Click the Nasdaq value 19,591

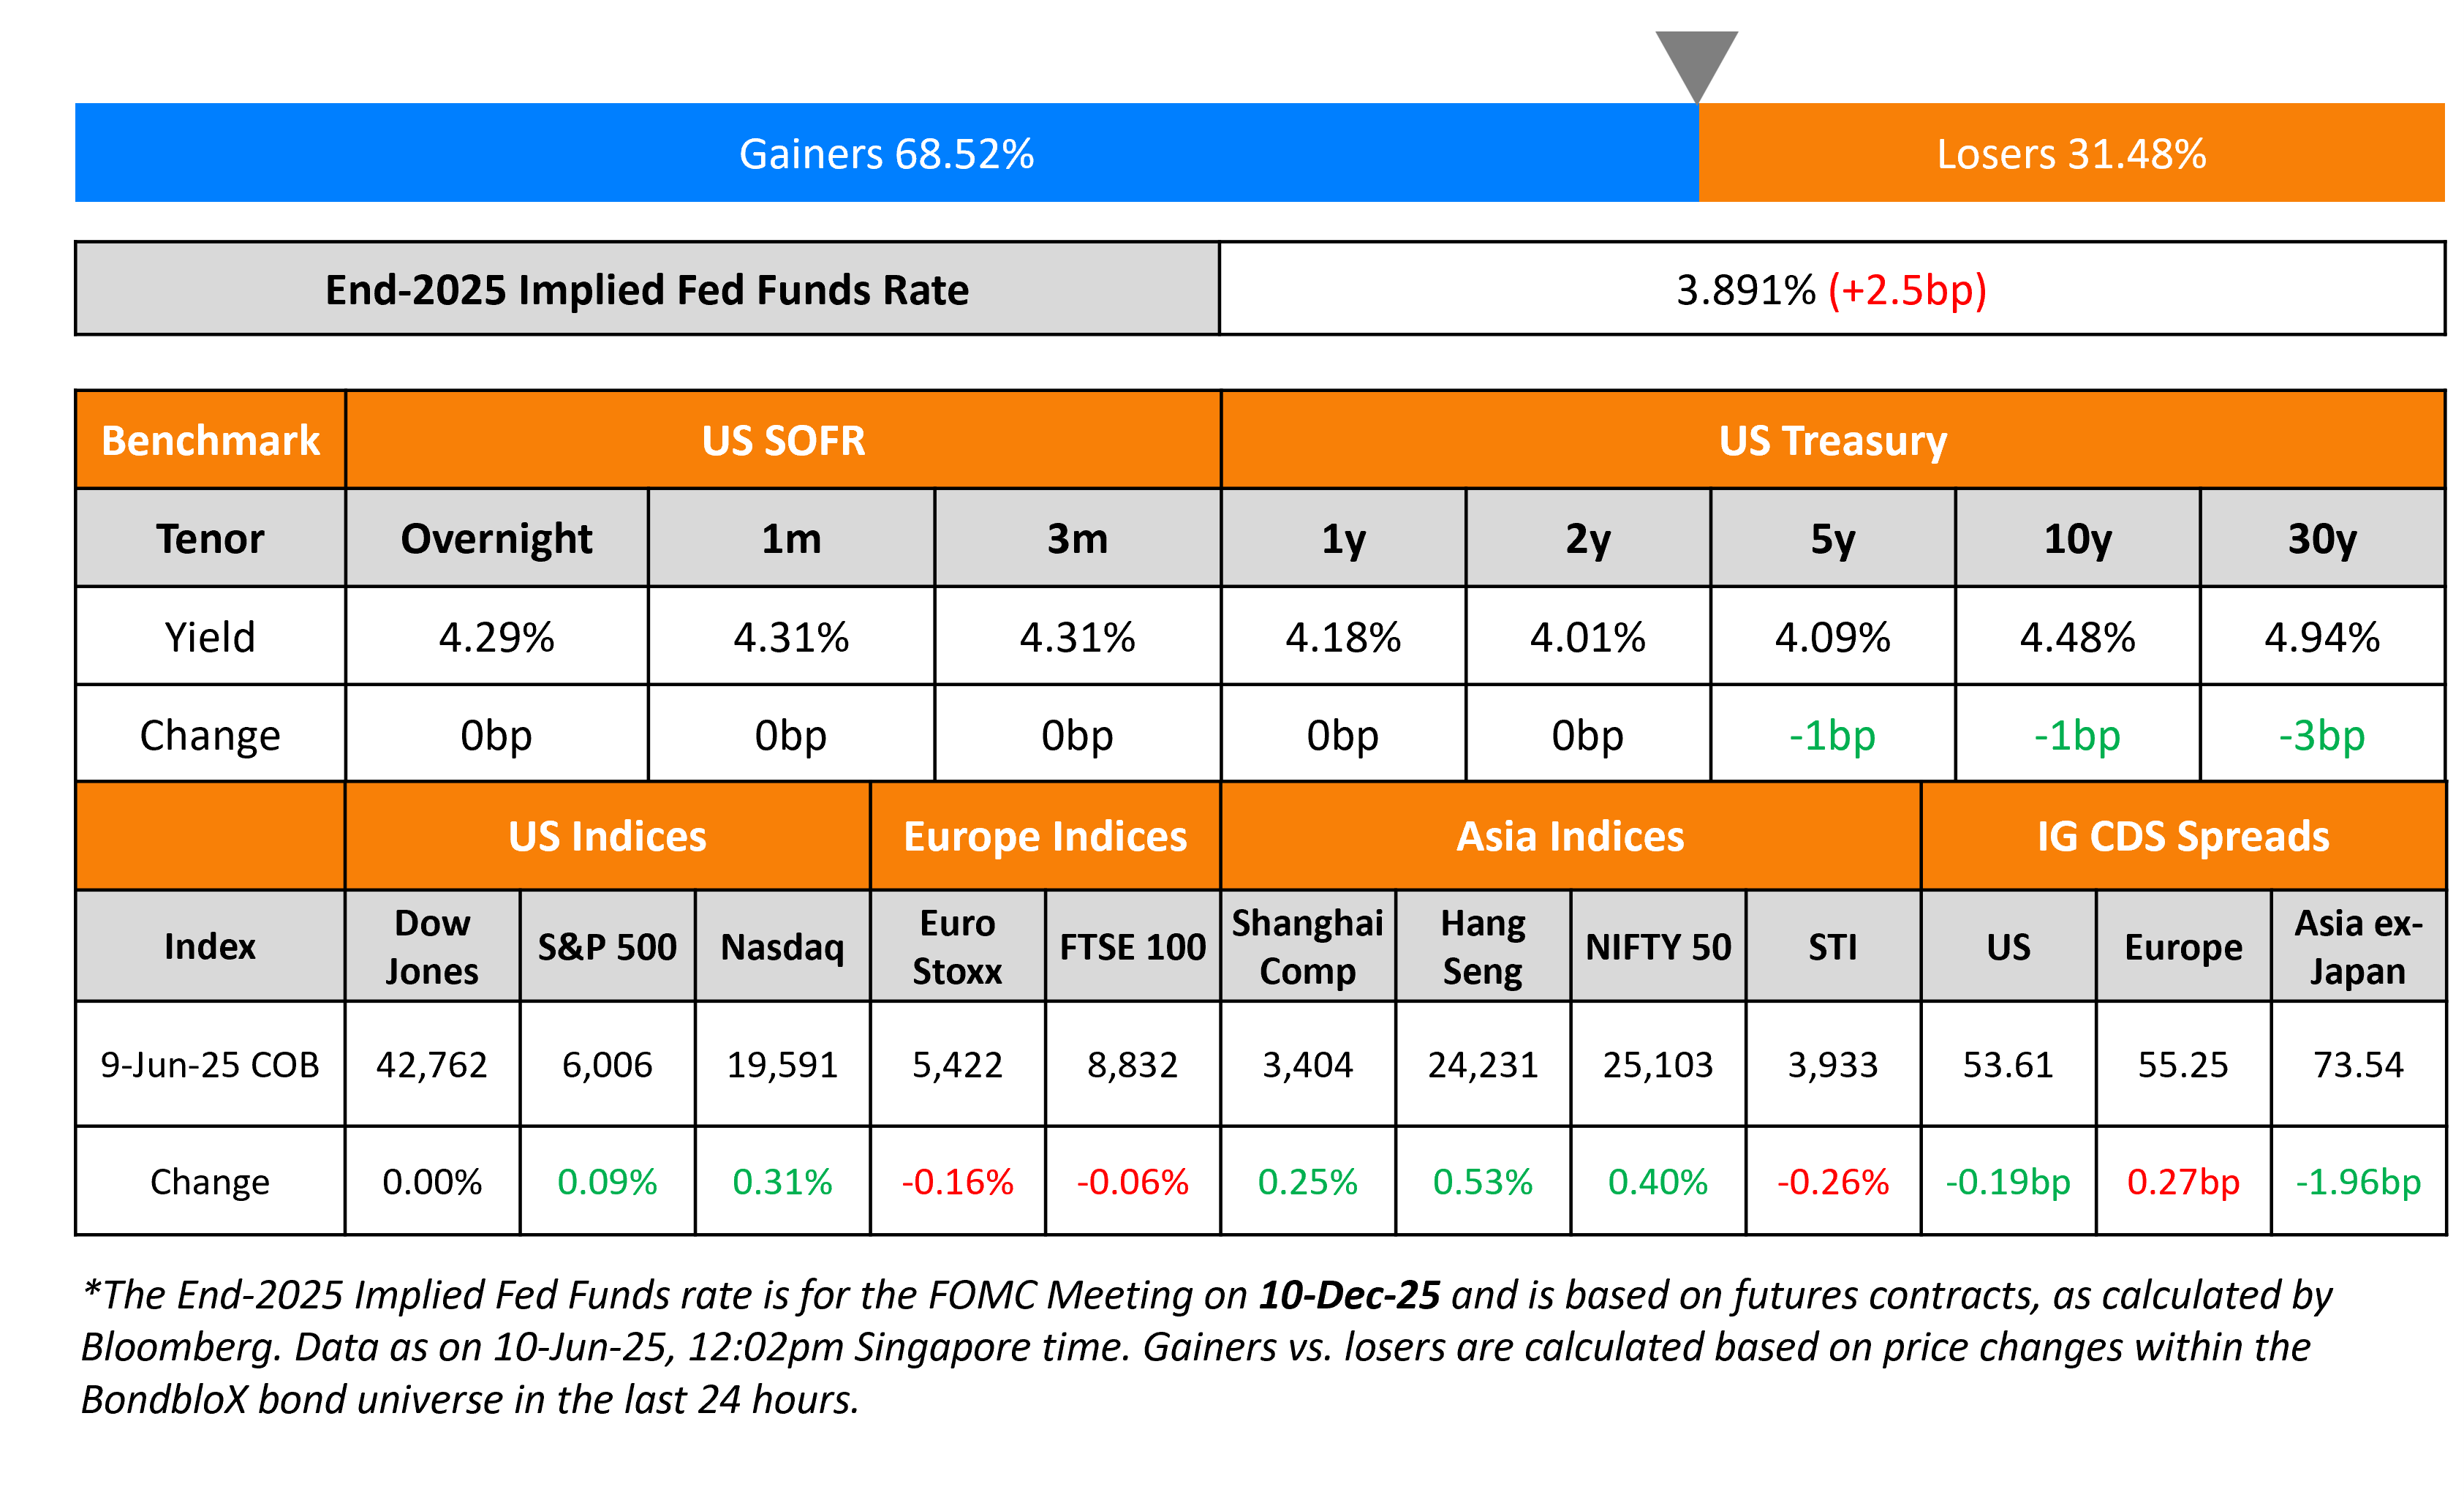point(782,1064)
